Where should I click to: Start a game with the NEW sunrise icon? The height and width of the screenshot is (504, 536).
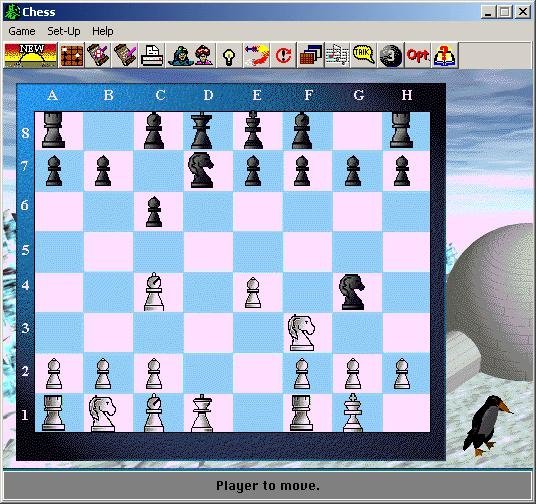click(x=31, y=55)
